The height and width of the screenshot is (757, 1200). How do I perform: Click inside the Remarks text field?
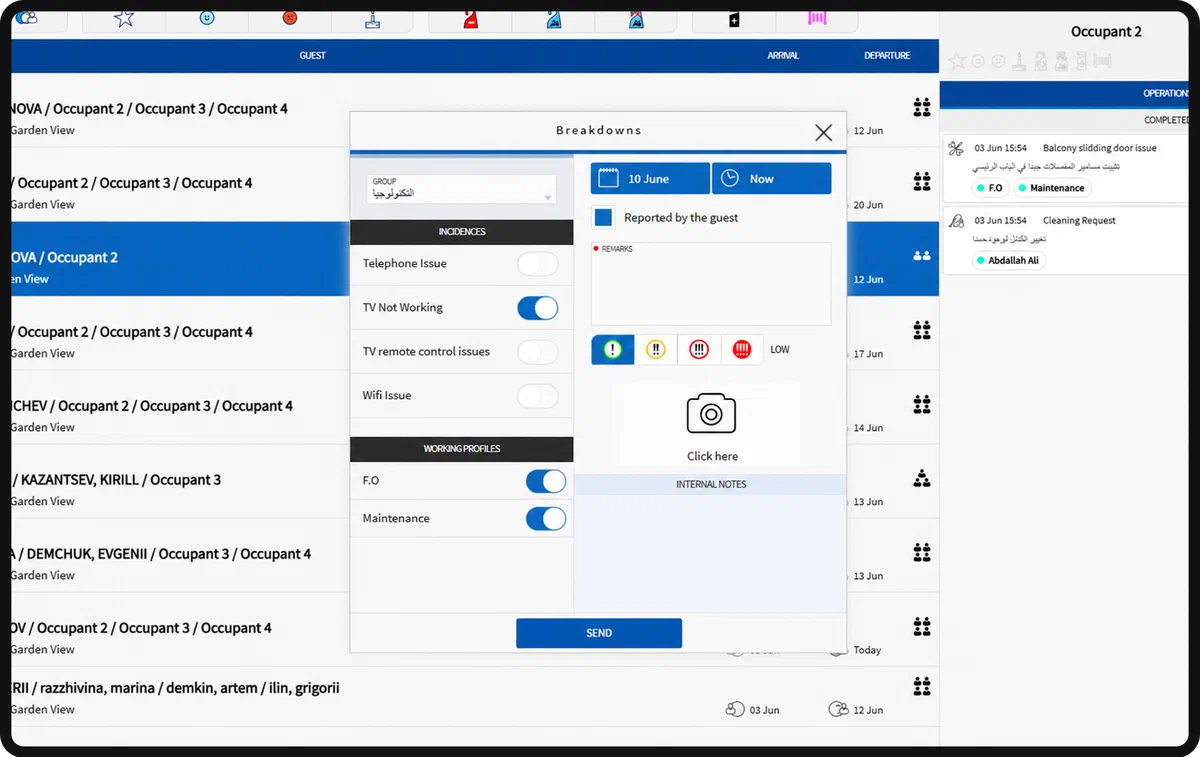point(711,284)
